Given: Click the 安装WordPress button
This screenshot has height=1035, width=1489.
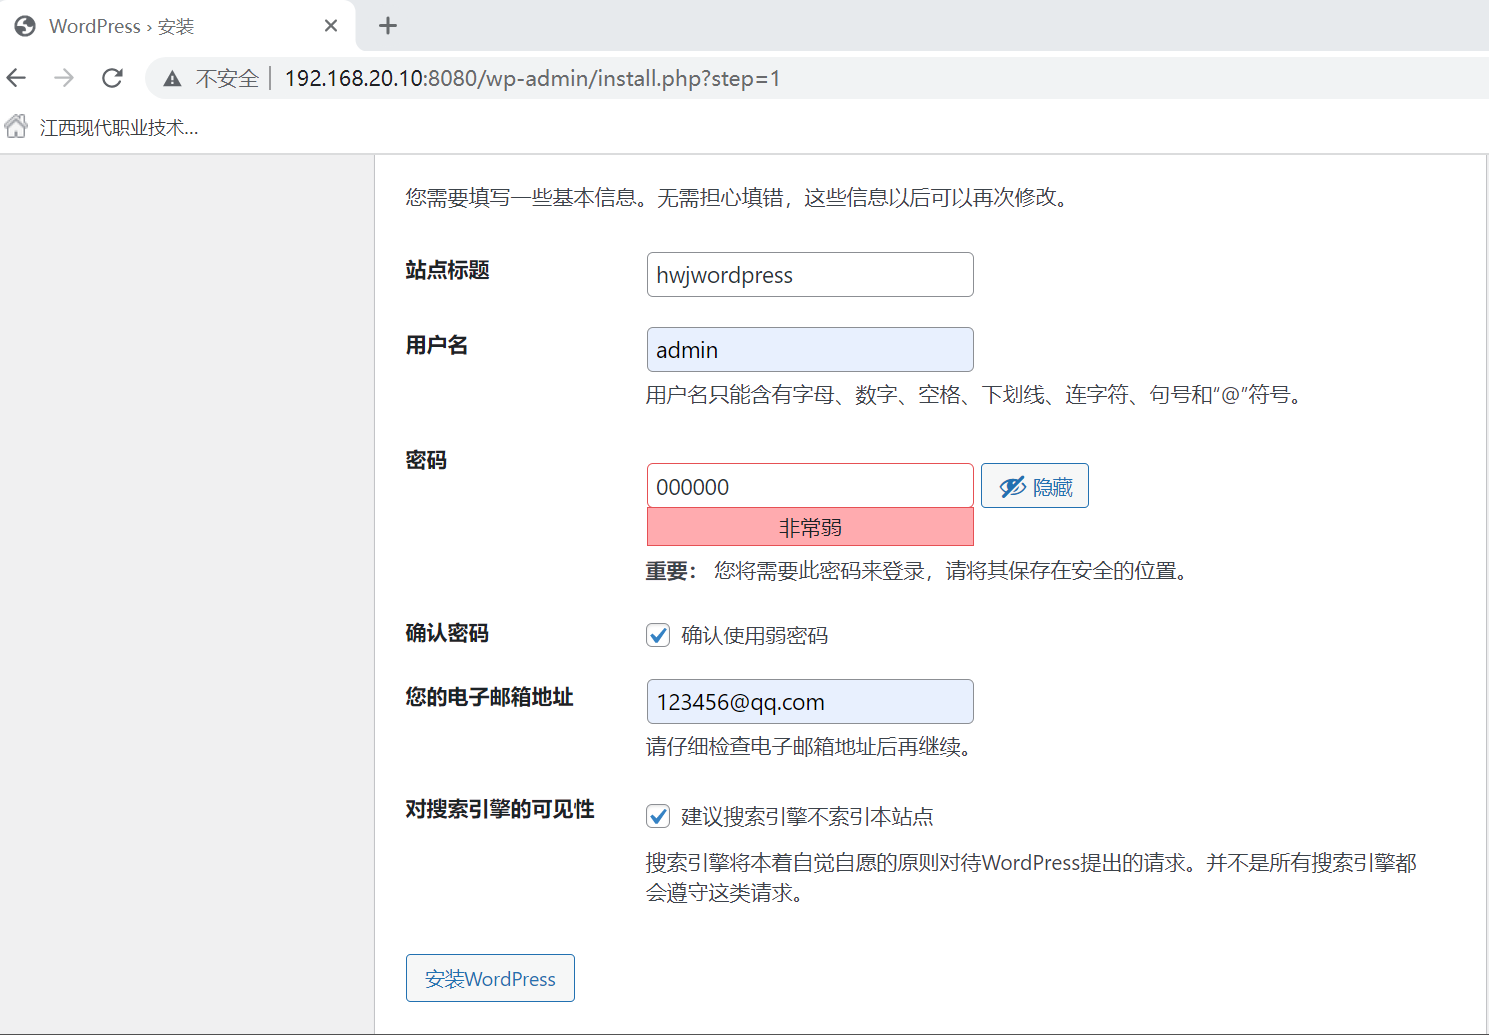Looking at the screenshot, I should pyautogui.click(x=490, y=978).
